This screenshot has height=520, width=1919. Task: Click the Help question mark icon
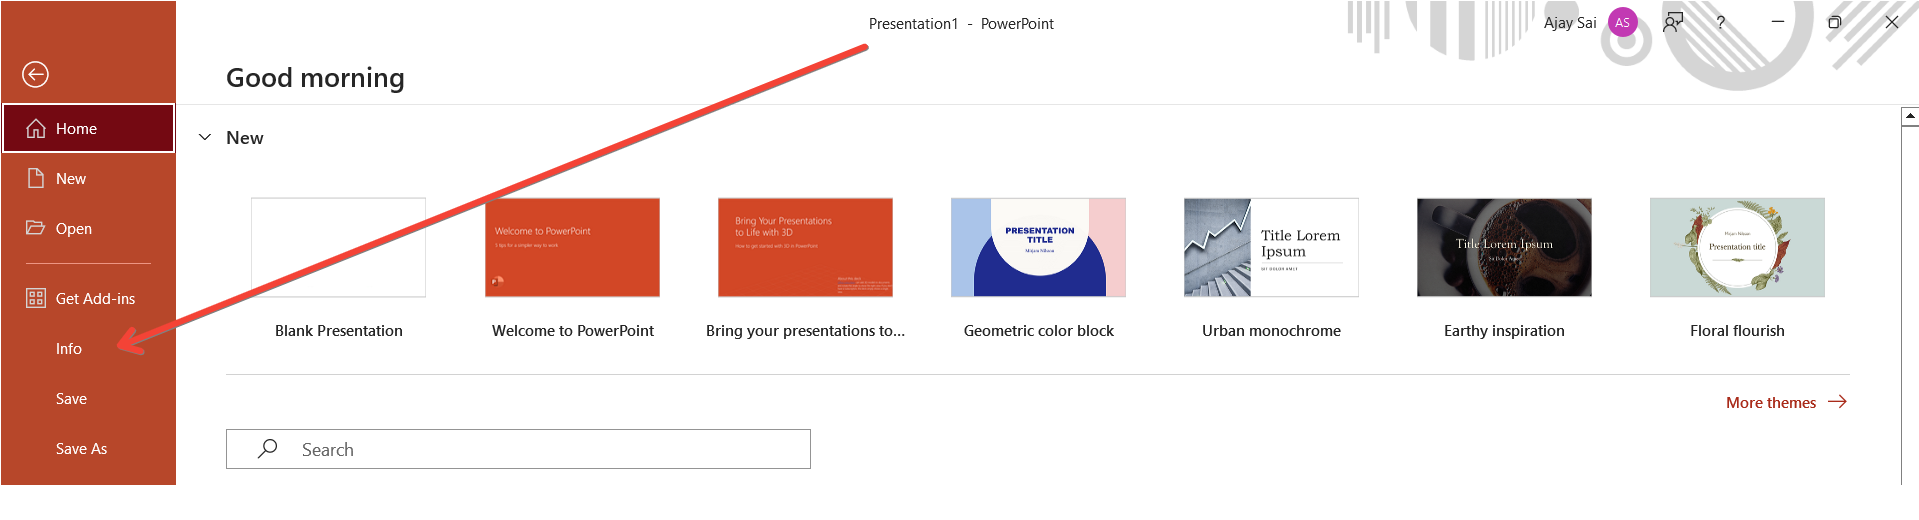click(1720, 22)
